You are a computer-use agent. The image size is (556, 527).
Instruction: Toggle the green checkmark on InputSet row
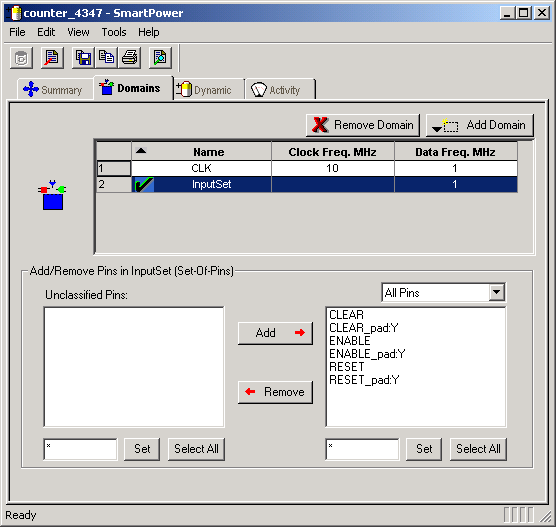[x=144, y=185]
